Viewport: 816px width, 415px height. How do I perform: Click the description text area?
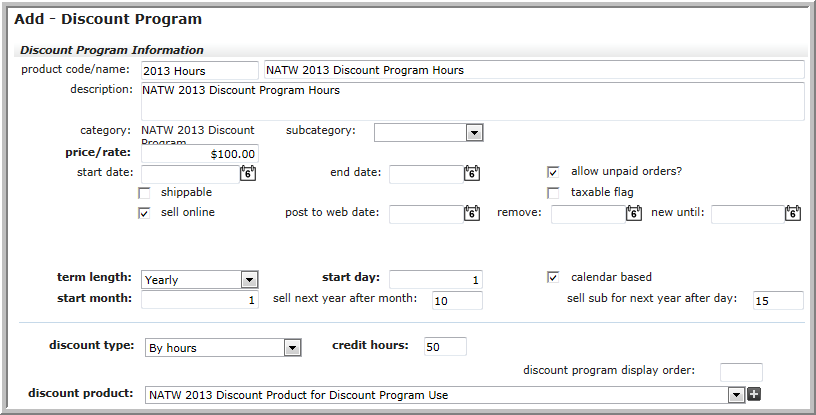[x=473, y=101]
